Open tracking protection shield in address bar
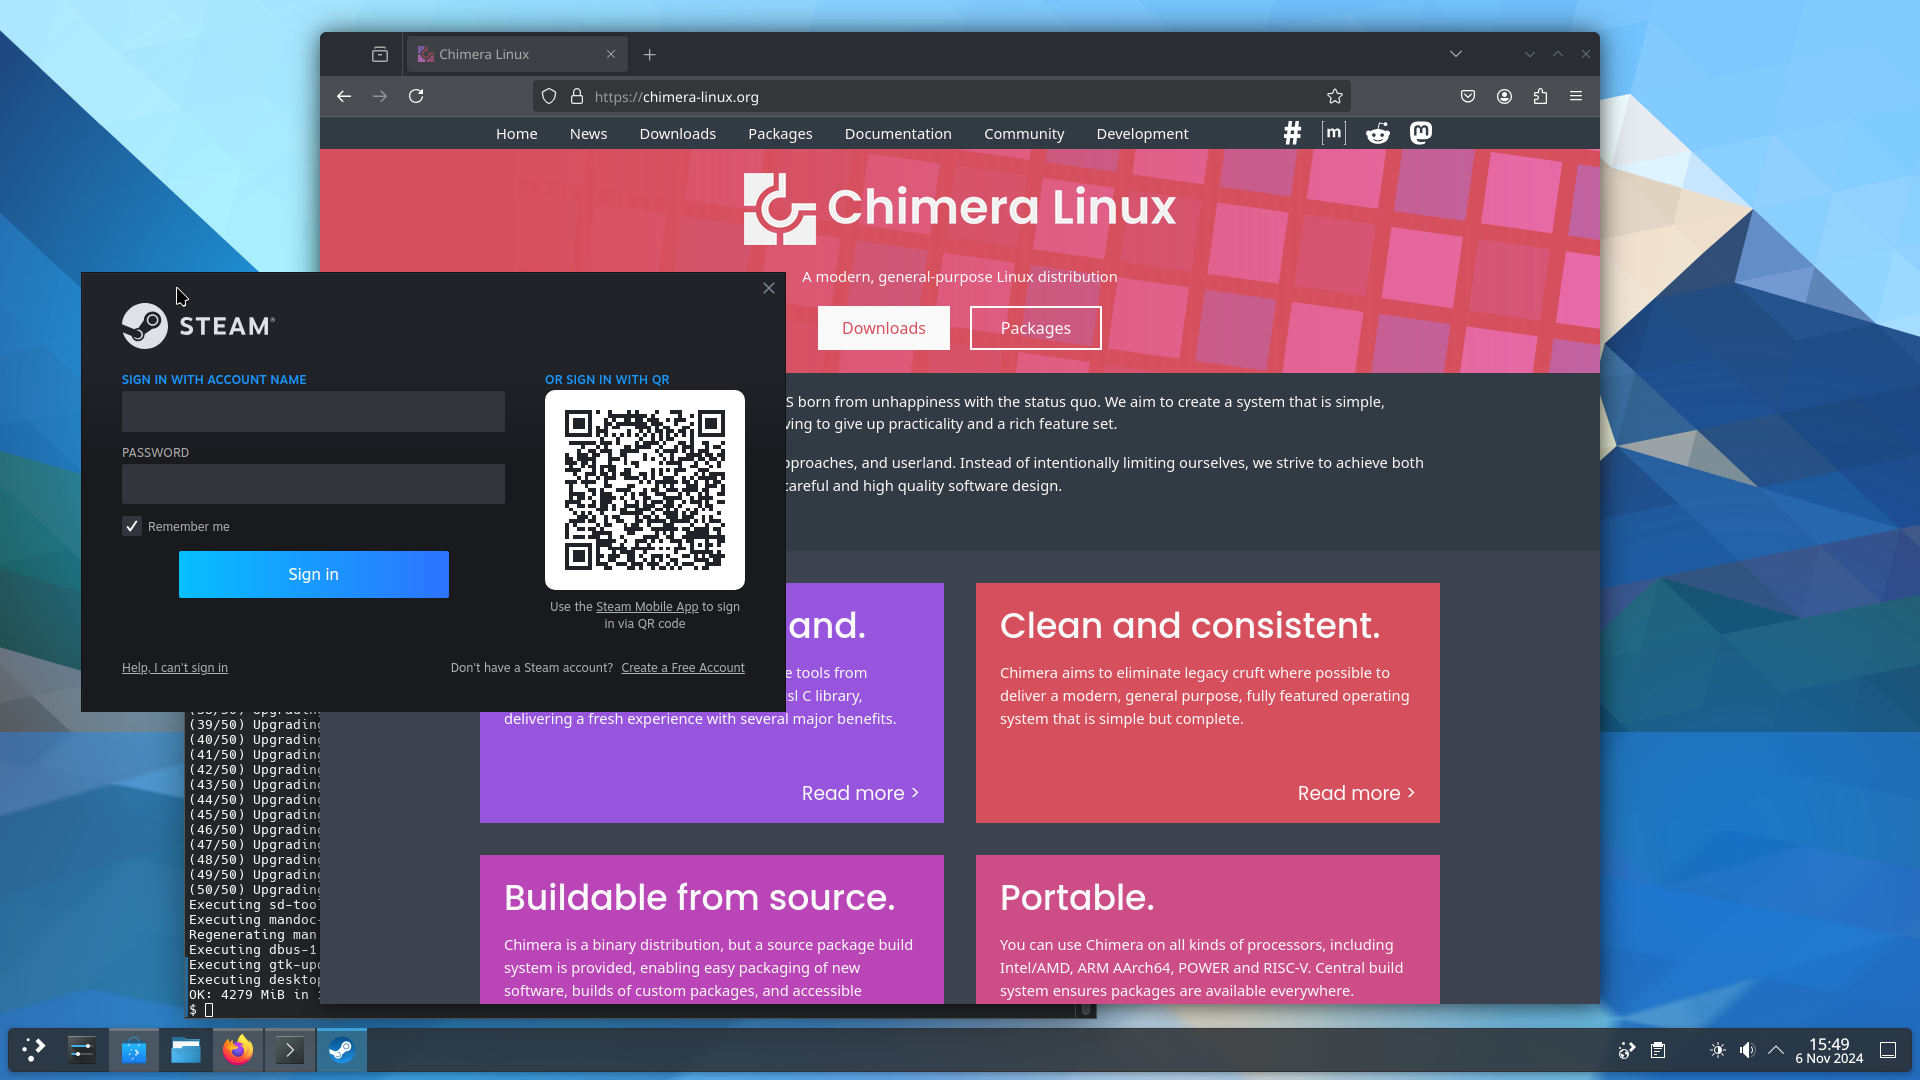Screen dimensions: 1920x1080 pyautogui.click(x=549, y=96)
